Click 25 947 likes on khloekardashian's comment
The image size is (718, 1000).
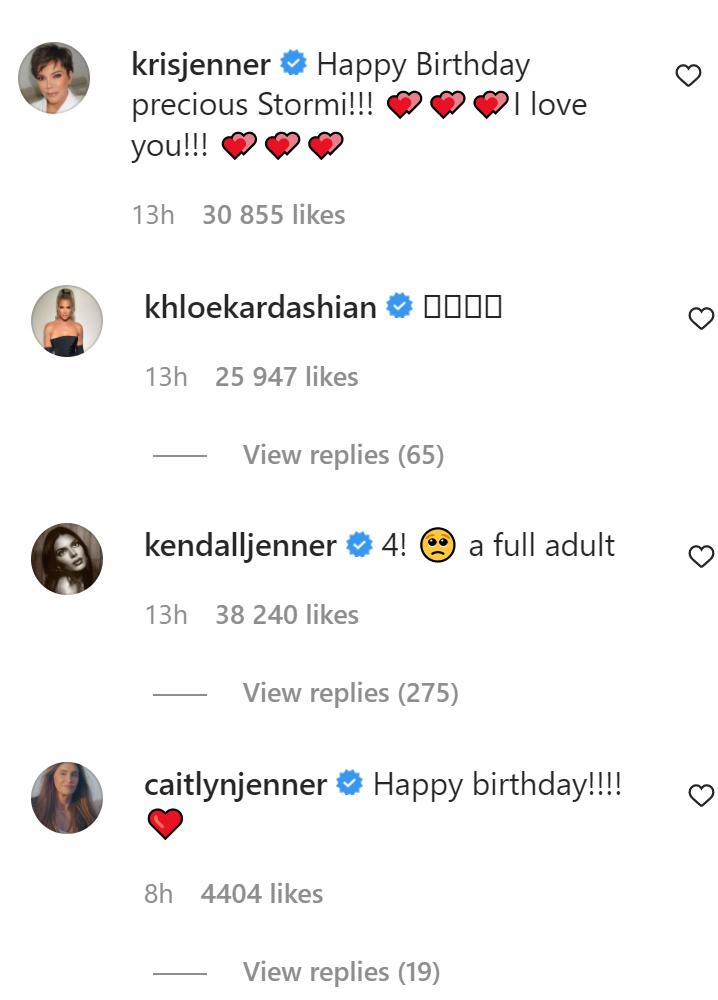tap(288, 376)
